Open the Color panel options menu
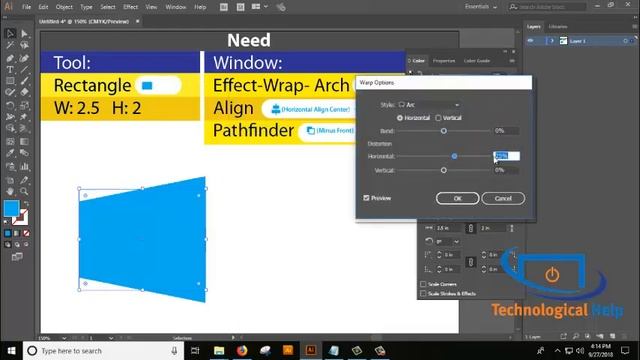Screen dimensions: 640x360 512,61
